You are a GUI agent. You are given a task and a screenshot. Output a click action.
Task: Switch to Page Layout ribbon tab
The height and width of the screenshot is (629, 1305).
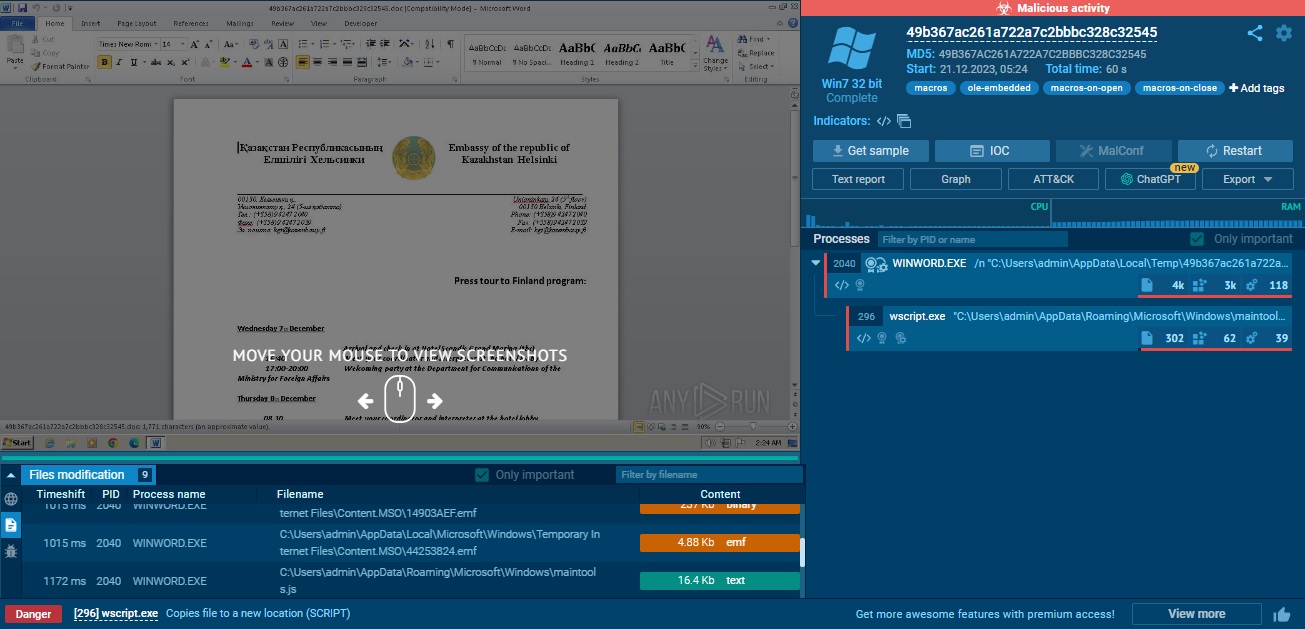tap(136, 22)
